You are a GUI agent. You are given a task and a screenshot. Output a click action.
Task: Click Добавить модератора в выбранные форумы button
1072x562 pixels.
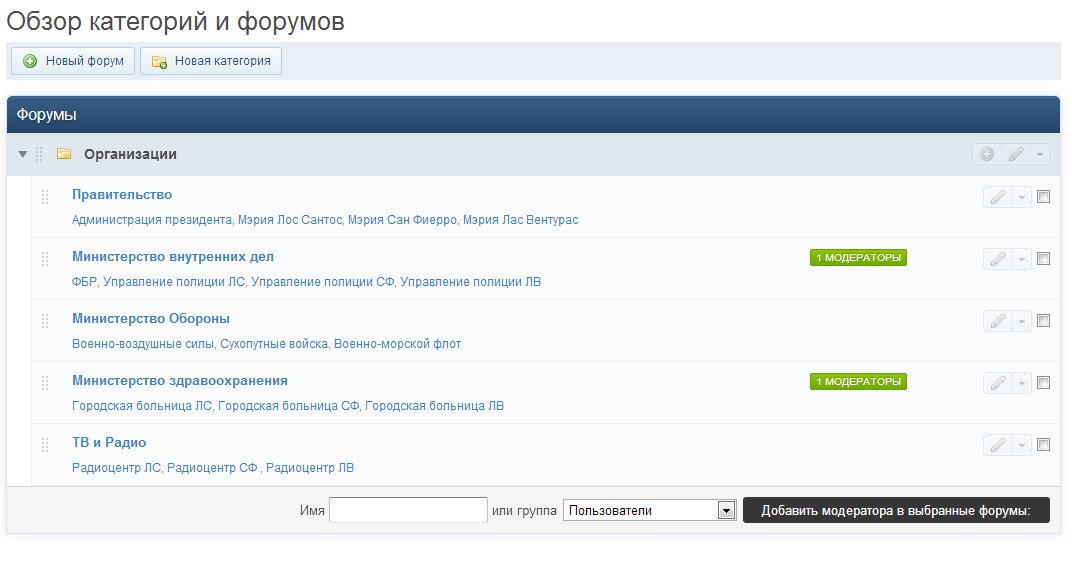(896, 511)
